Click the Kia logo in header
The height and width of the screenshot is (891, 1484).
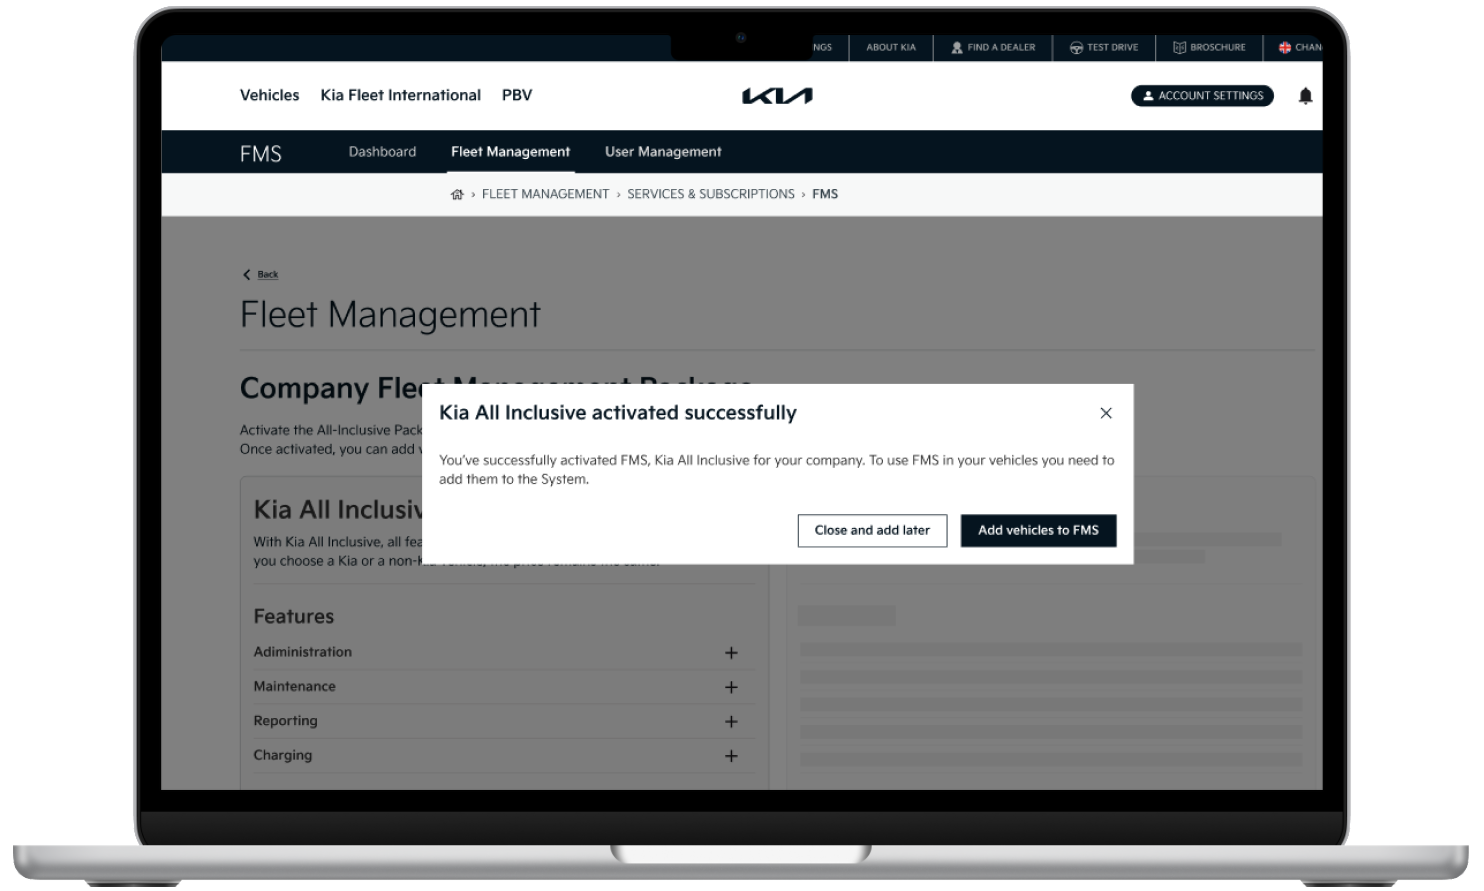[x=776, y=96]
